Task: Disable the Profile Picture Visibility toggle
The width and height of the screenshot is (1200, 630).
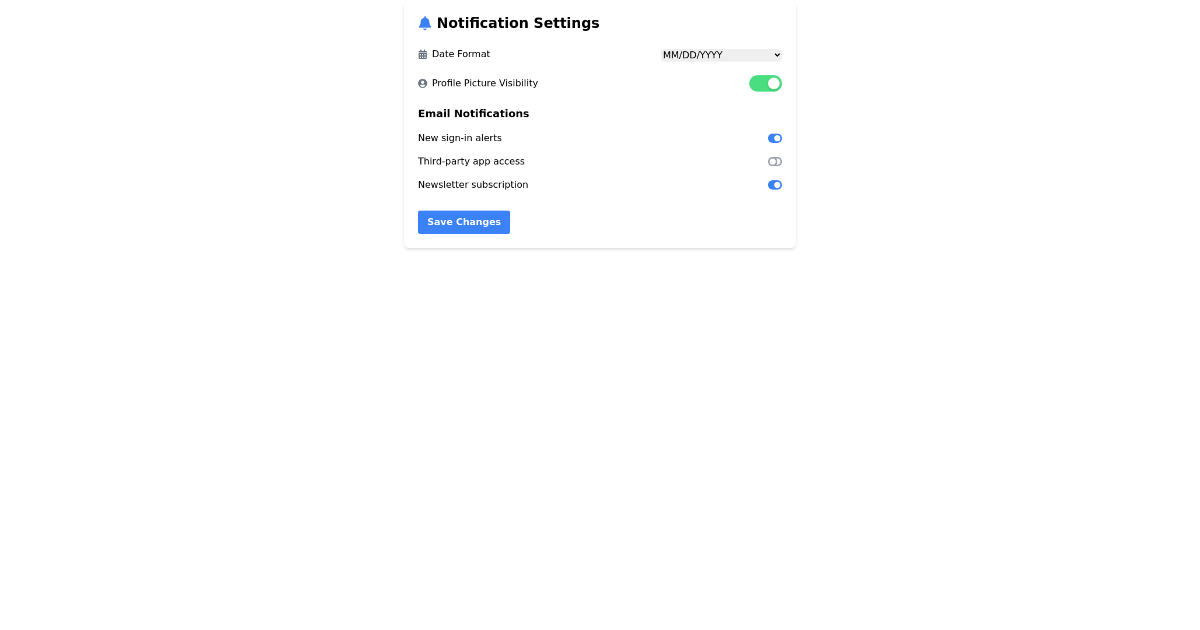Action: tap(765, 83)
